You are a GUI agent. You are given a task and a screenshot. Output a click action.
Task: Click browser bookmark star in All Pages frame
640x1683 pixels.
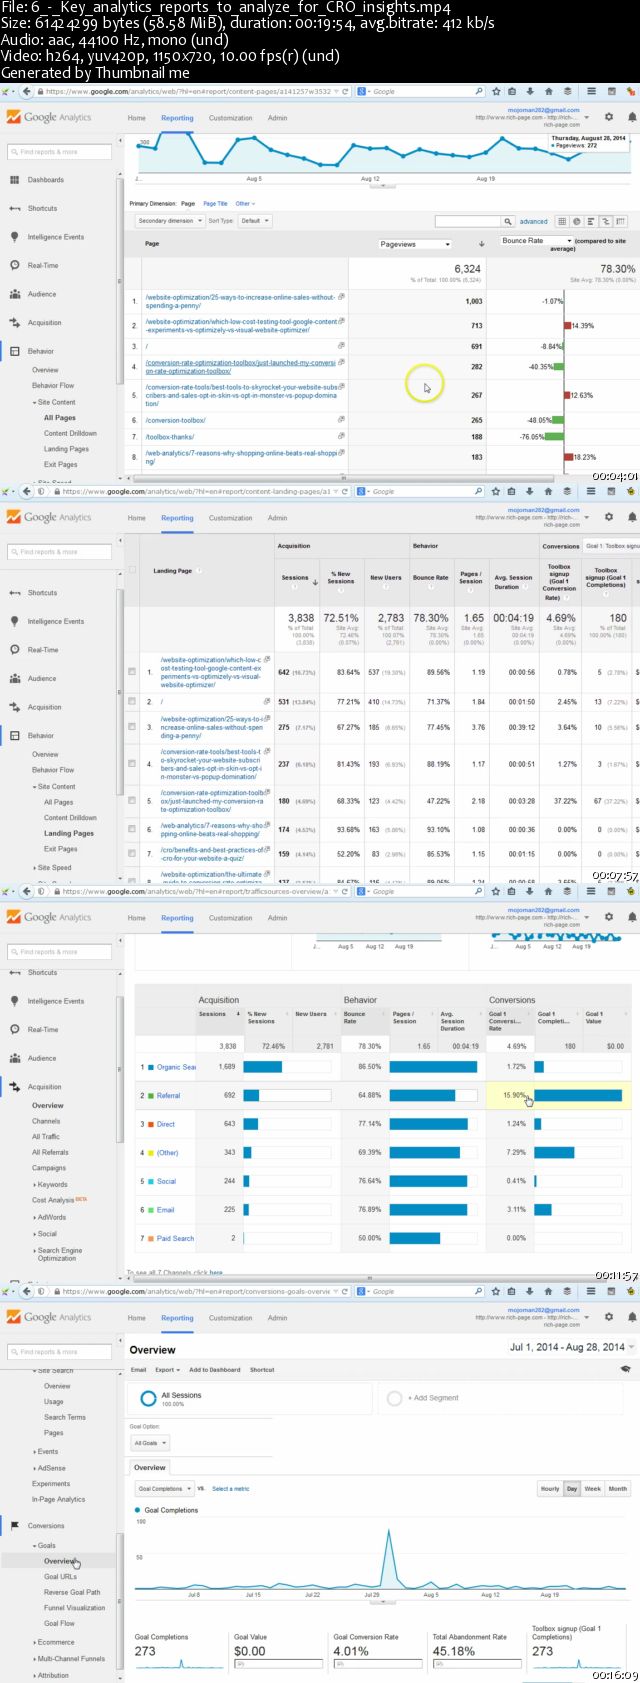[x=498, y=92]
